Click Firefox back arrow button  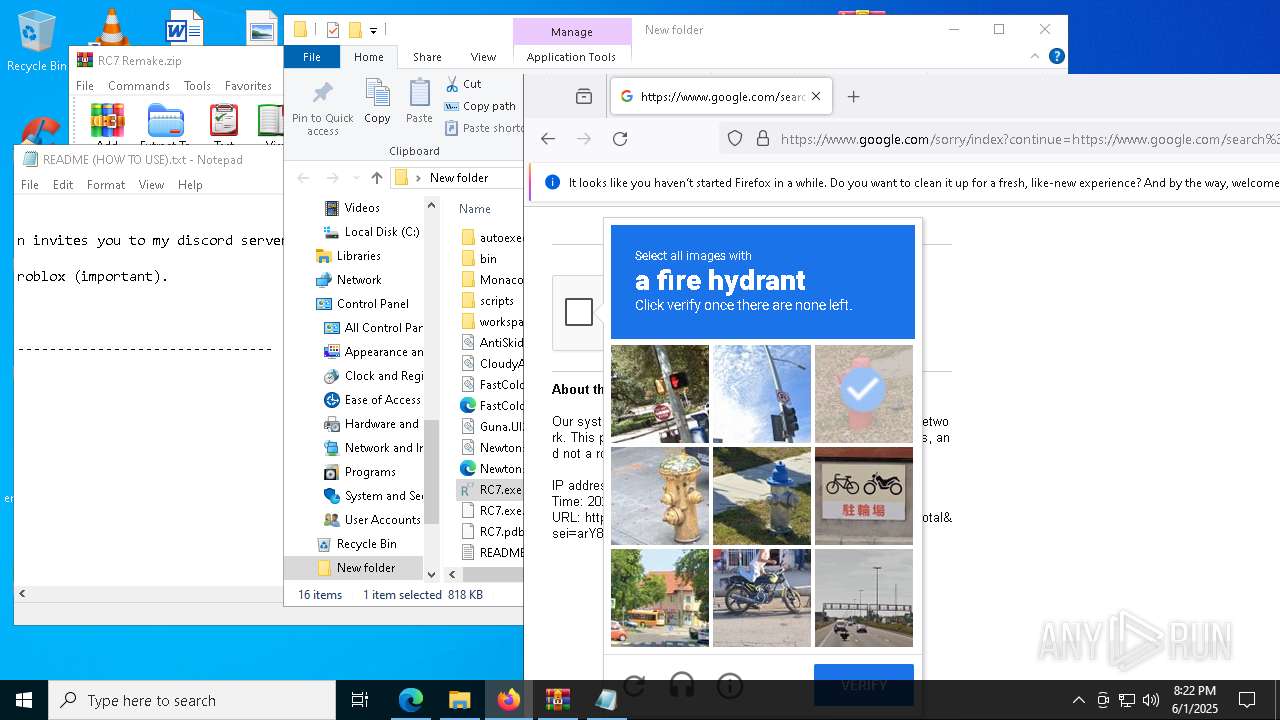(547, 139)
